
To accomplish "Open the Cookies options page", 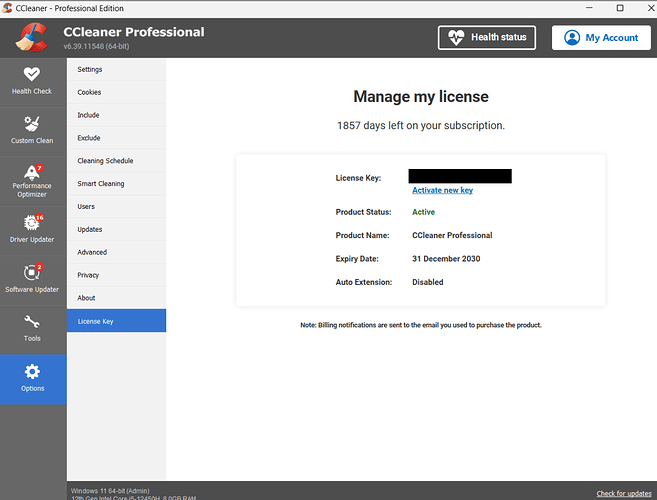I will pyautogui.click(x=89, y=92).
